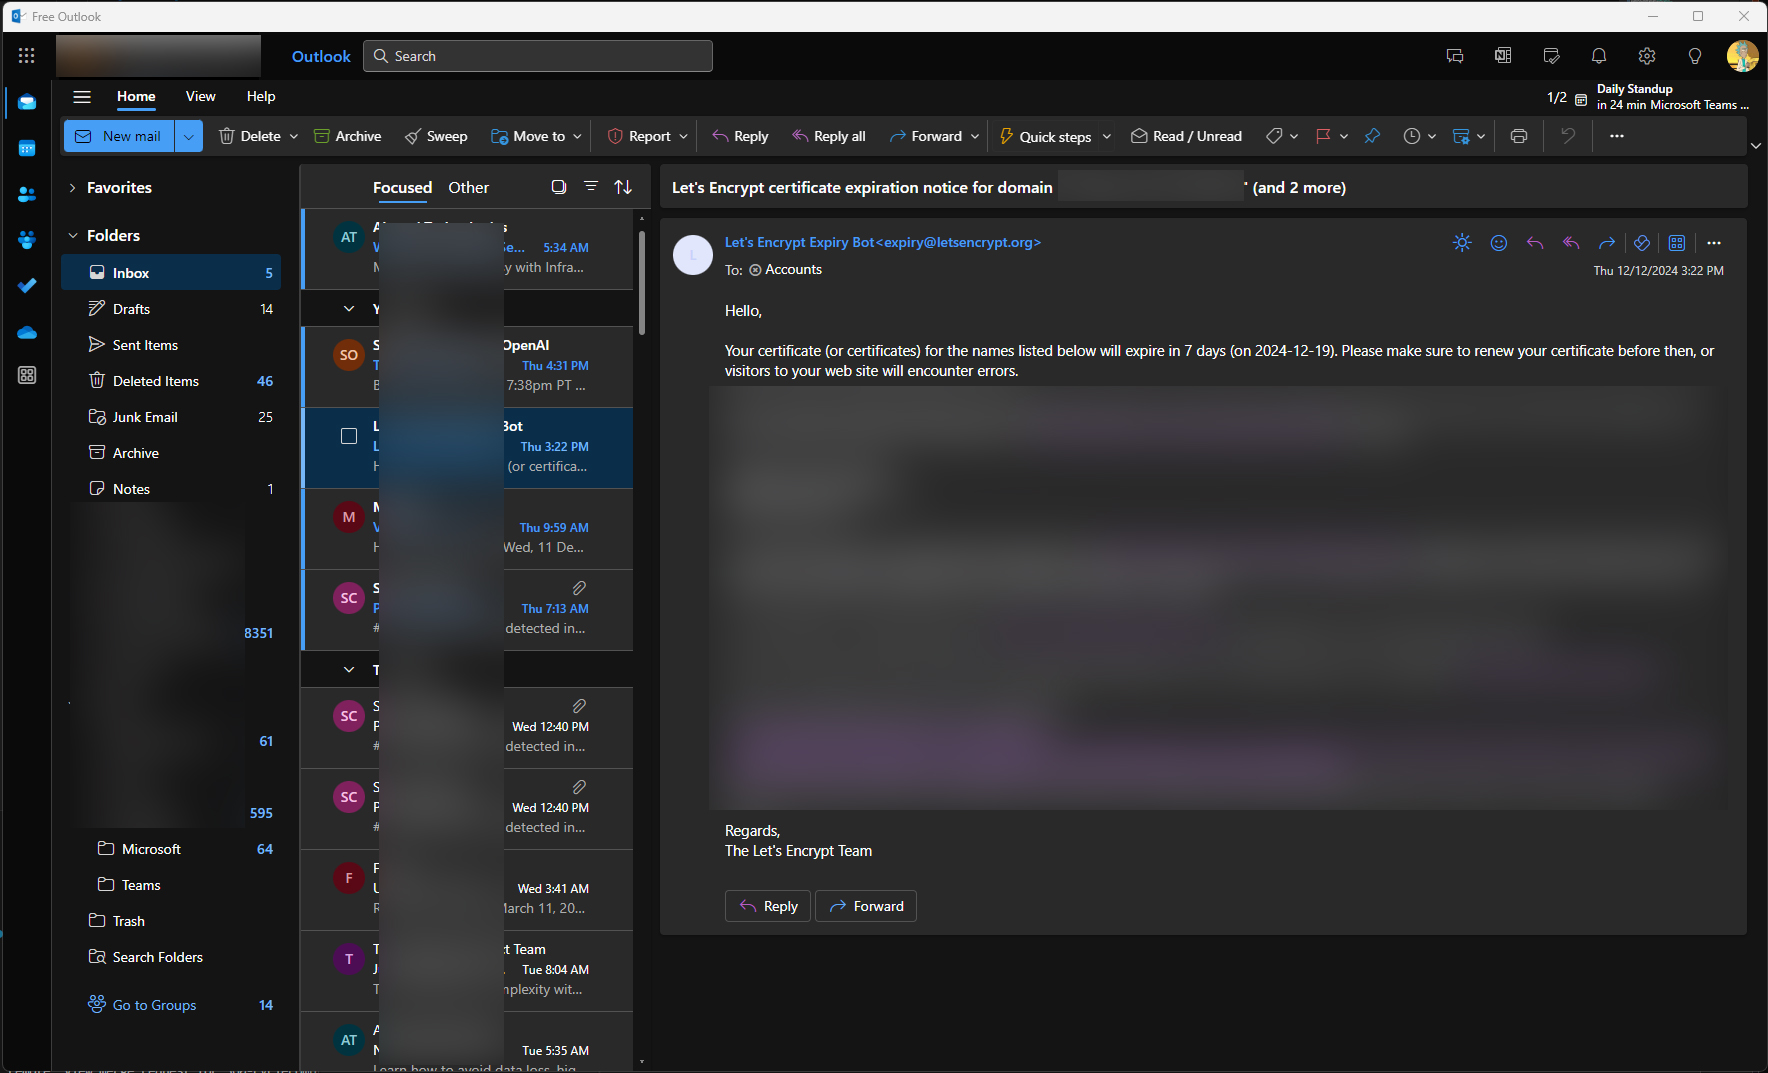This screenshot has height=1073, width=1768.
Task: Open the Microsoft folder
Action: (x=171, y=849)
